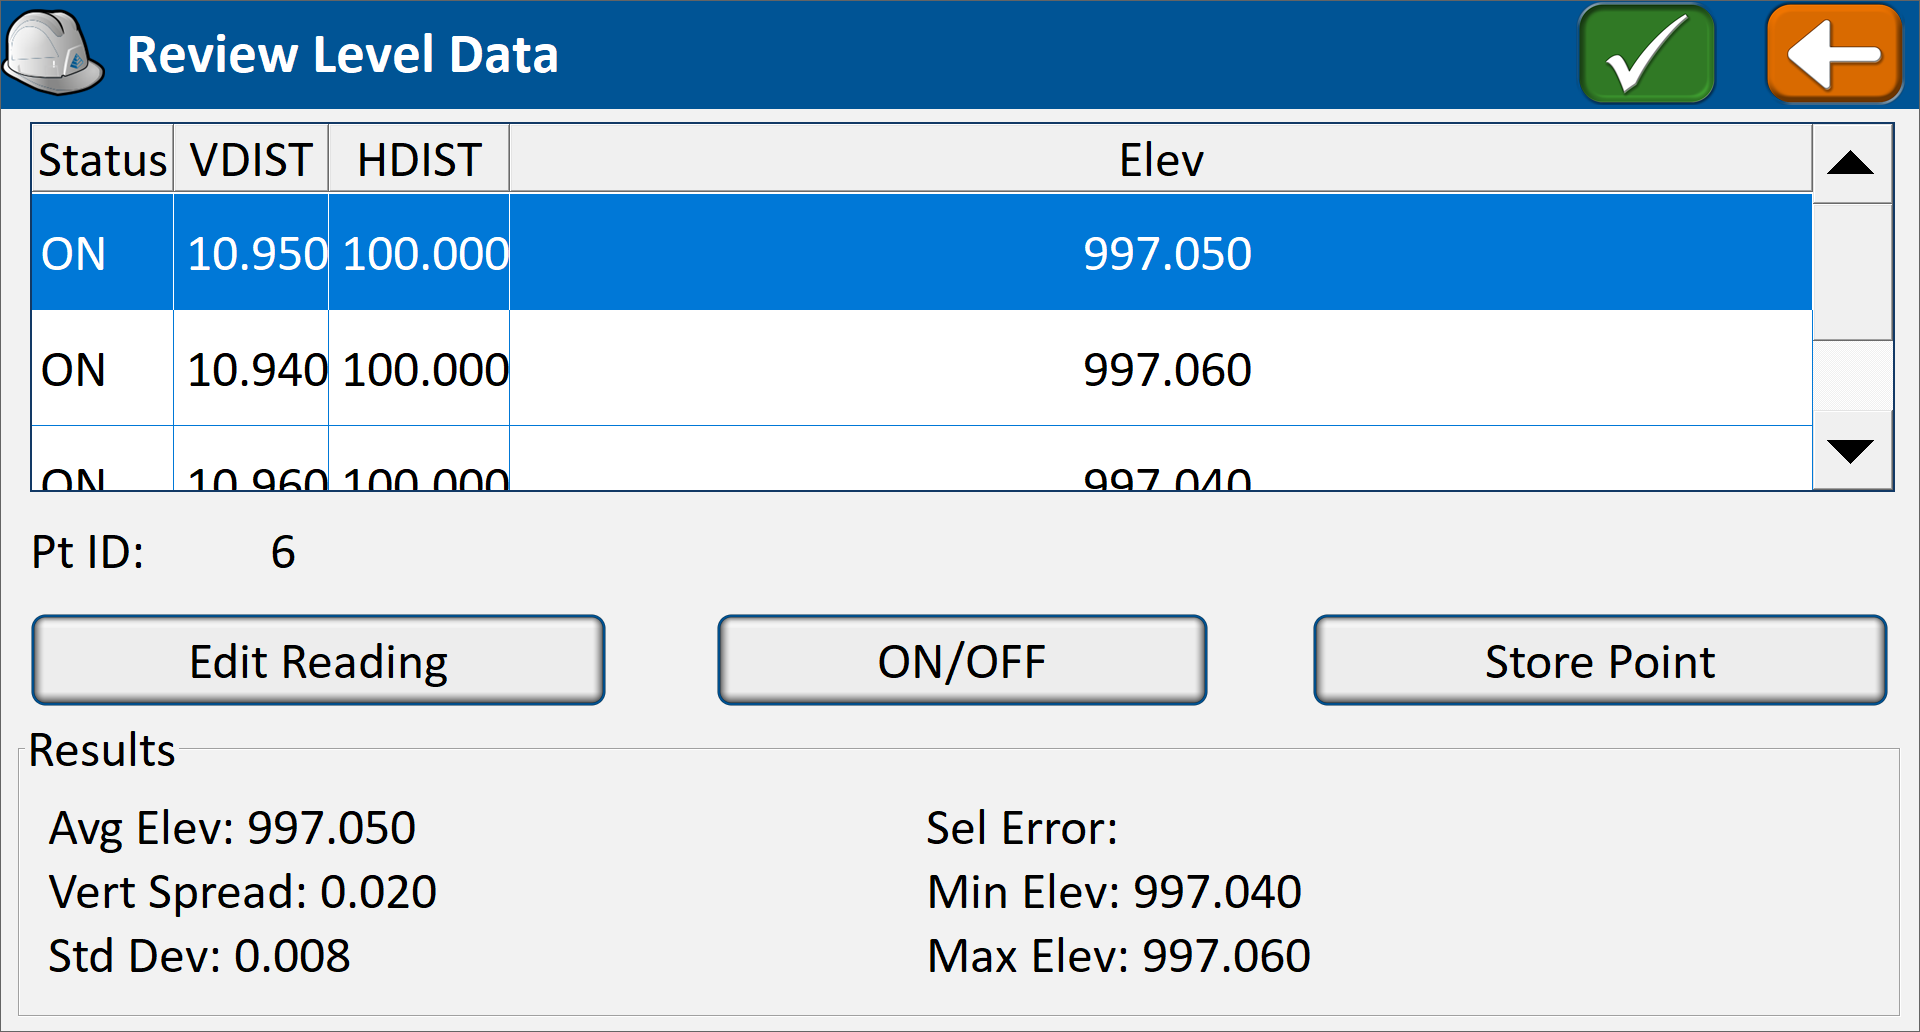Select the row with elevation 997.060

[x=921, y=369]
